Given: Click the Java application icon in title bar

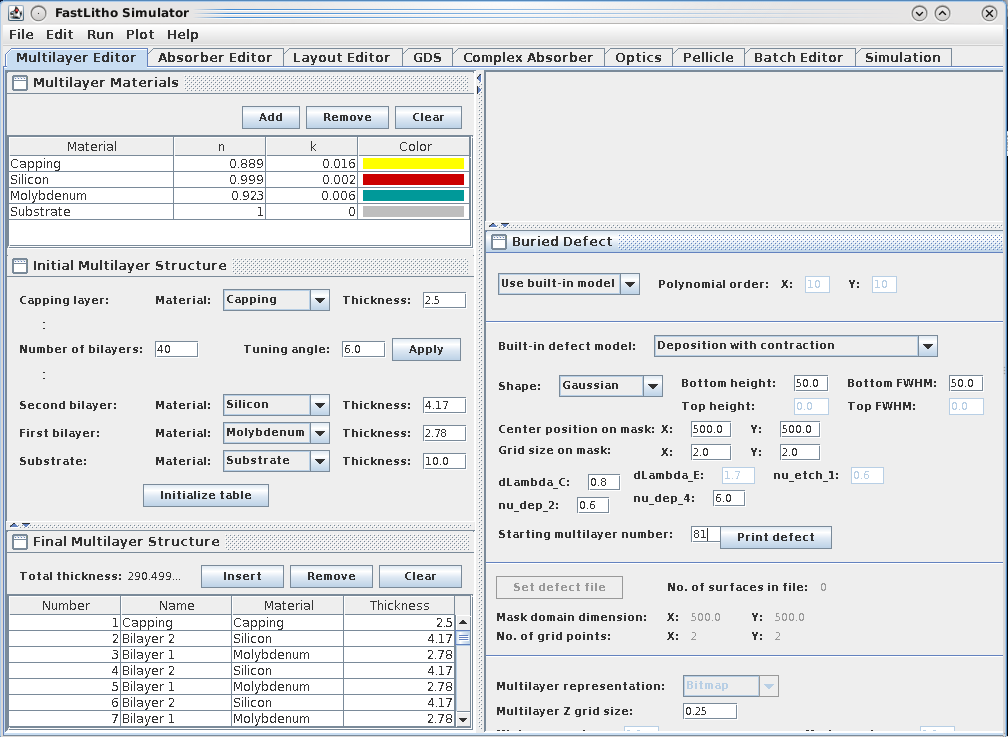Looking at the screenshot, I should pyautogui.click(x=16, y=13).
